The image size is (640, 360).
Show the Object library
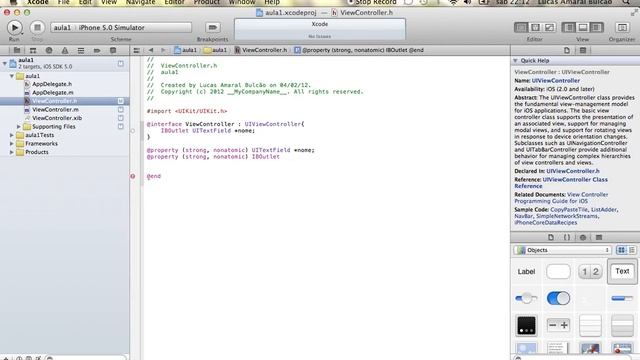tap(582, 237)
